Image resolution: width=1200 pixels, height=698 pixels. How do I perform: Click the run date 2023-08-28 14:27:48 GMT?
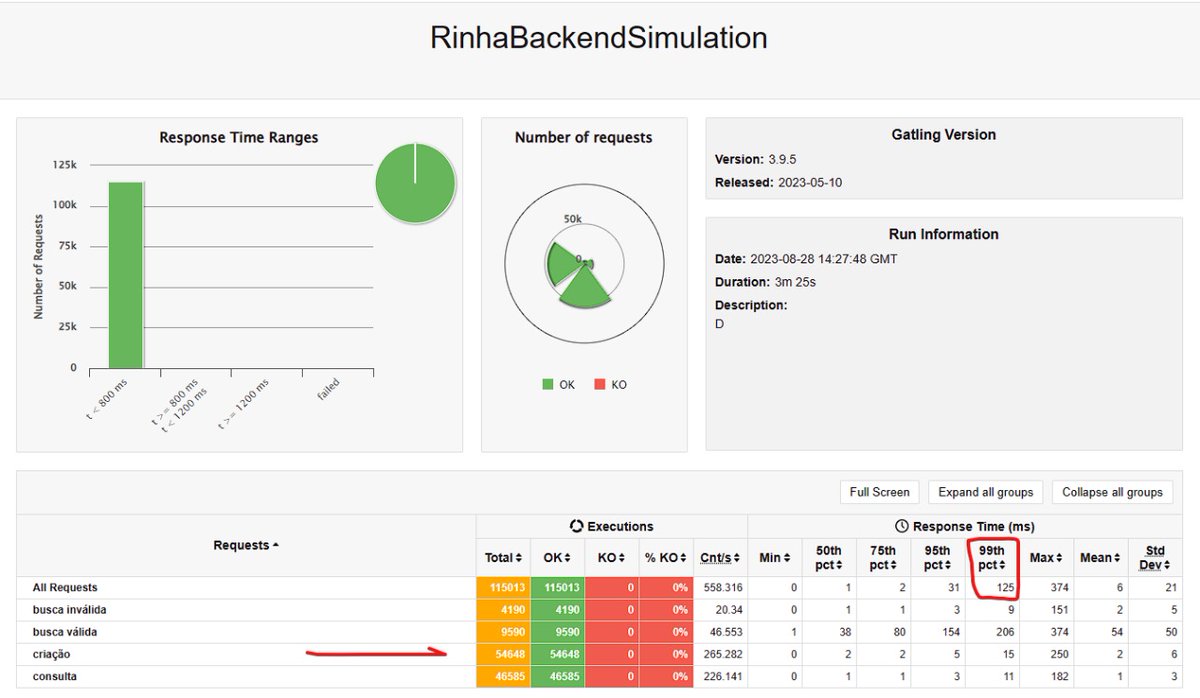click(x=824, y=259)
